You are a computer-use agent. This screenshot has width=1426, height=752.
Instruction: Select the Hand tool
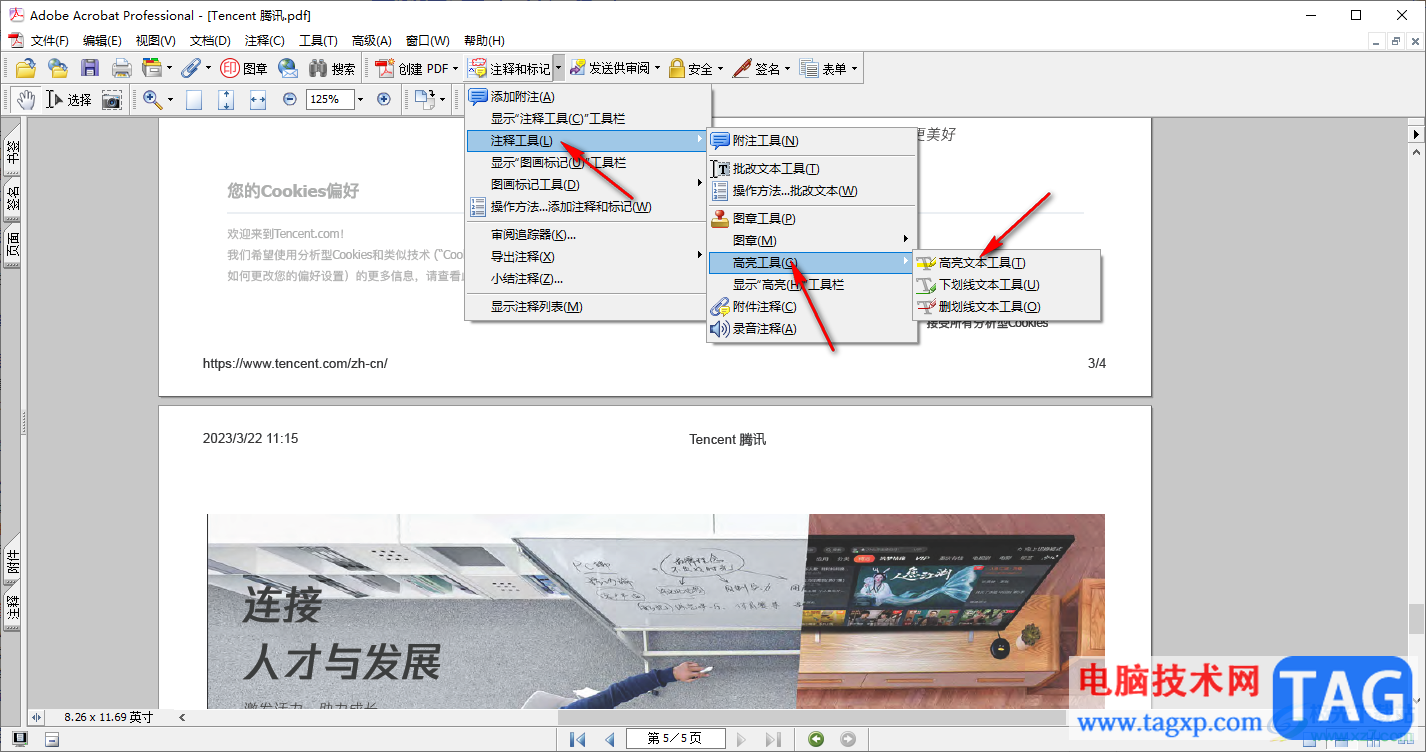[x=26, y=99]
